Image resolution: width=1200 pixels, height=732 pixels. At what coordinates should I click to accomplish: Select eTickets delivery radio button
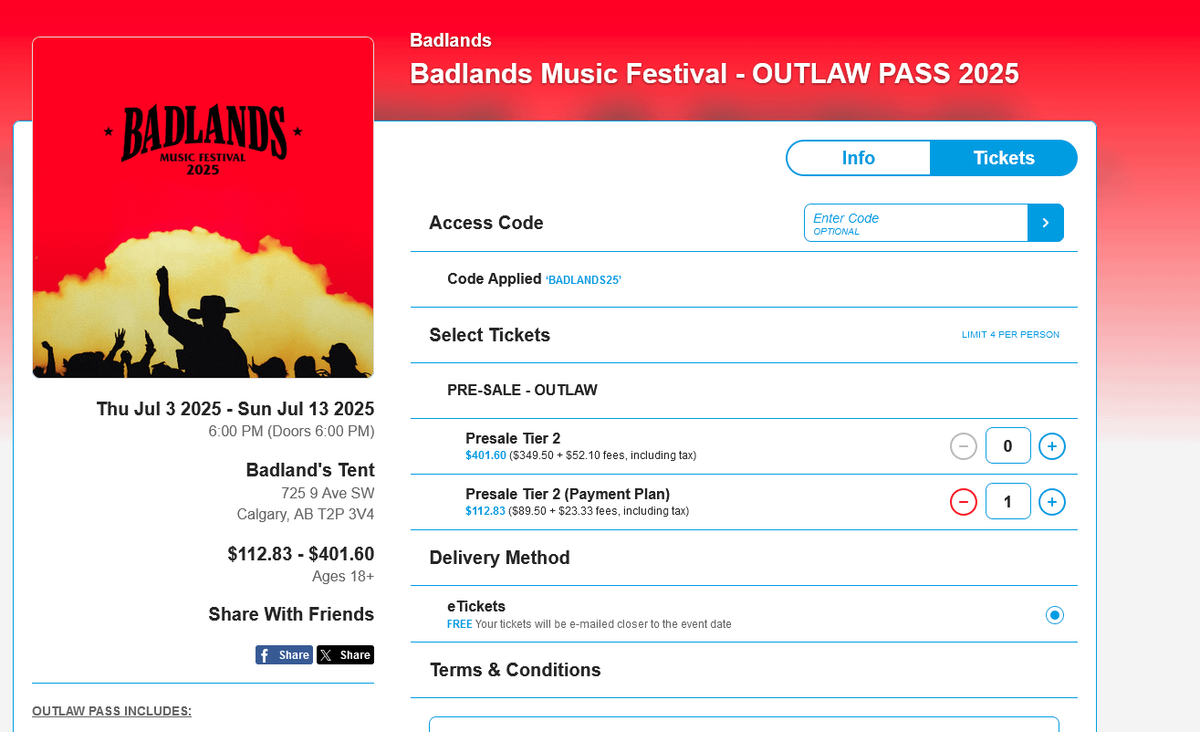(x=1054, y=615)
